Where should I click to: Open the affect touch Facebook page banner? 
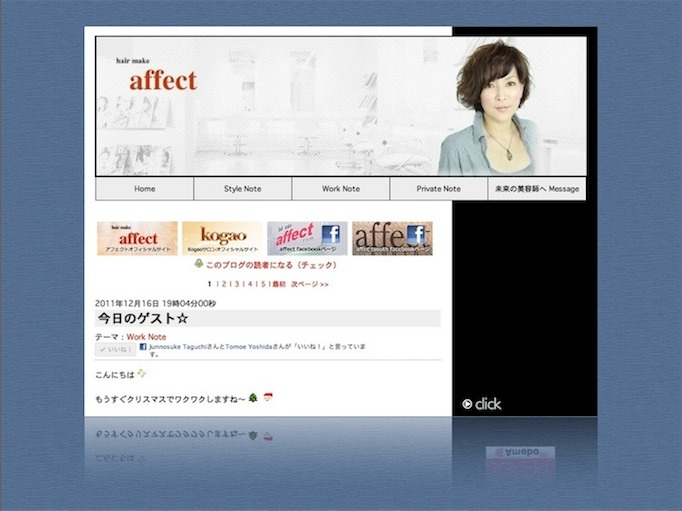pyautogui.click(x=392, y=239)
